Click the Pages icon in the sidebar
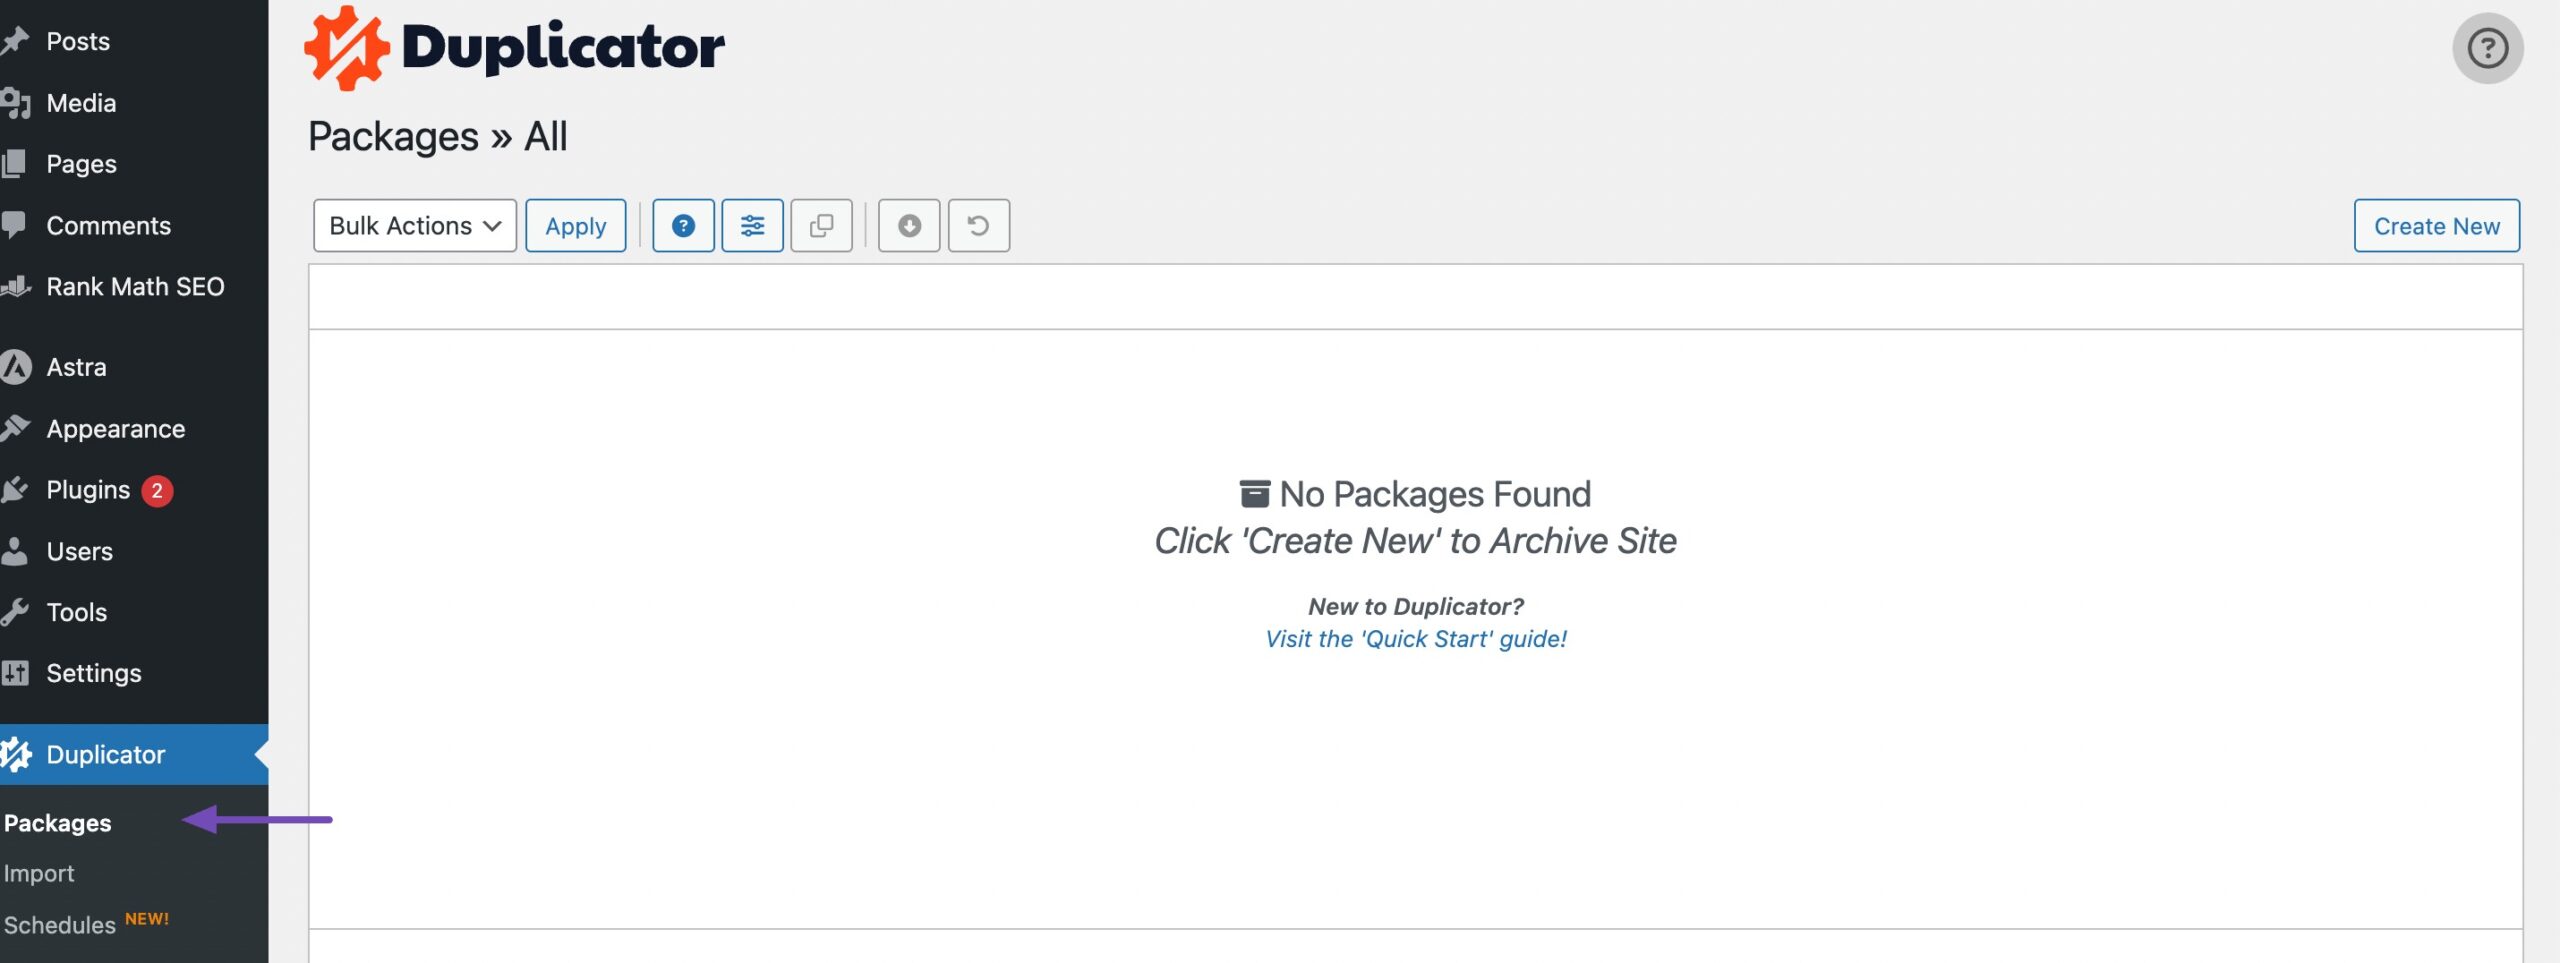This screenshot has height=963, width=2560. pos(14,164)
